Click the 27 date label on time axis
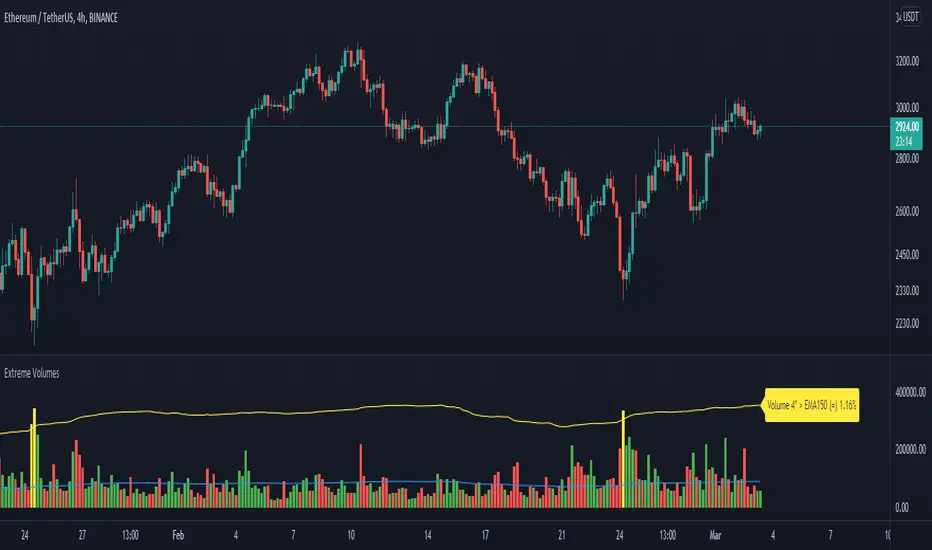The image size is (932, 550). pos(86,534)
